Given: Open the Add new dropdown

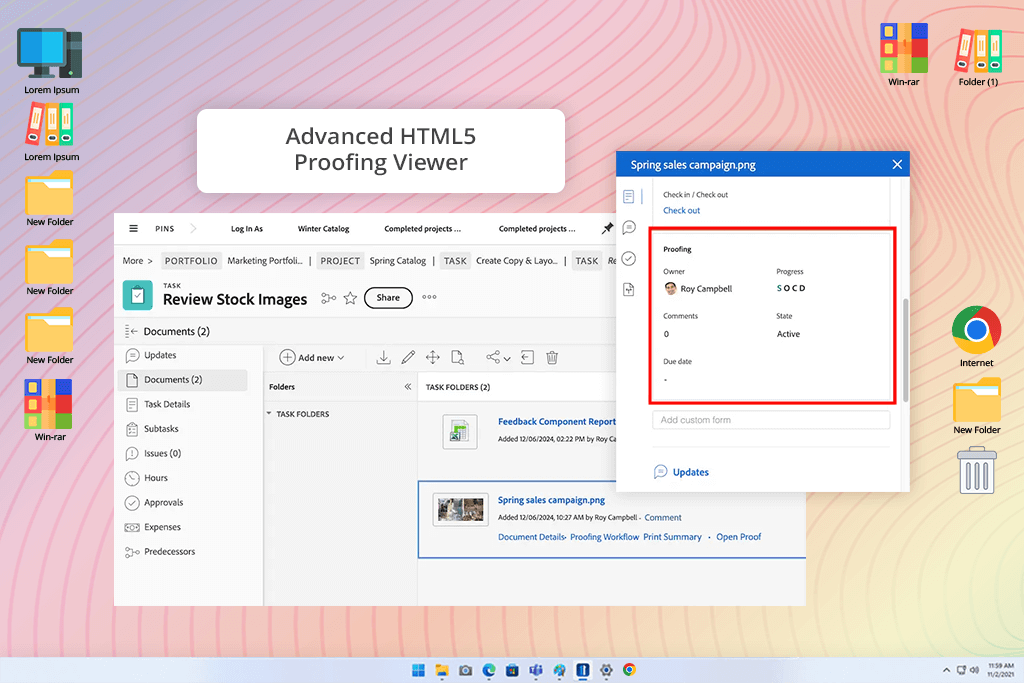Looking at the screenshot, I should [312, 357].
